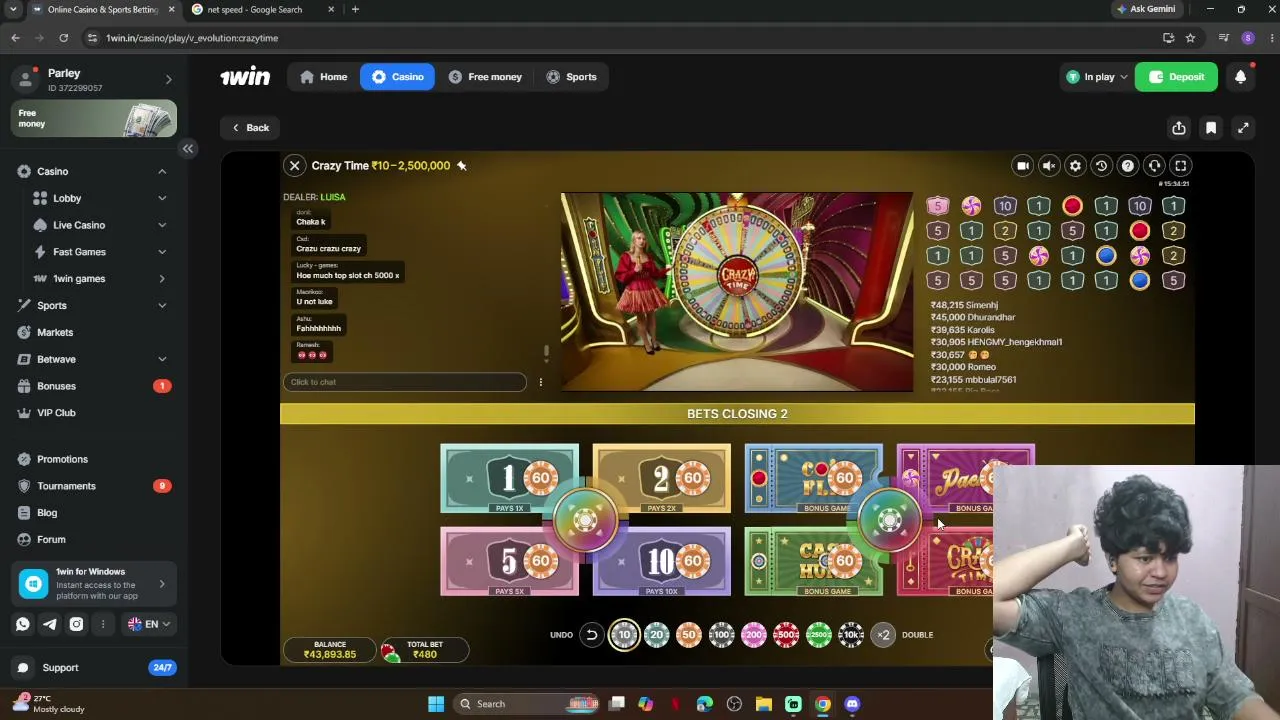Place a bet on number 1

(x=509, y=479)
